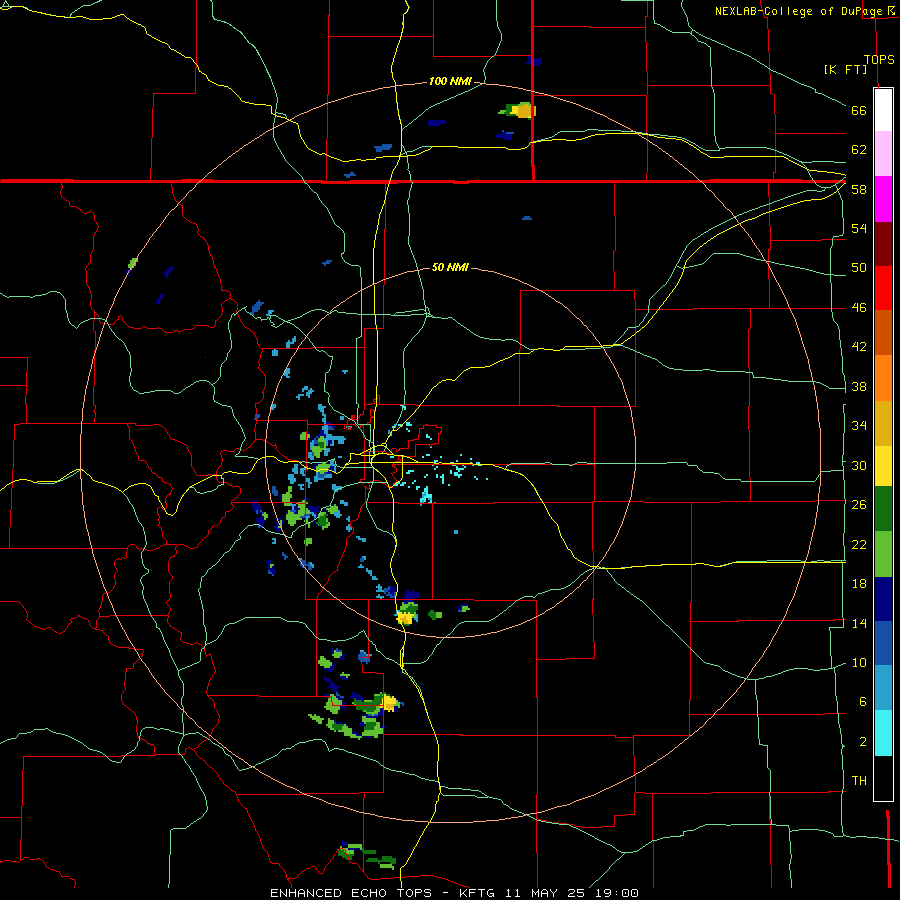900x900 pixels.
Task: Click the legend value "42"
Action: pos(859,347)
